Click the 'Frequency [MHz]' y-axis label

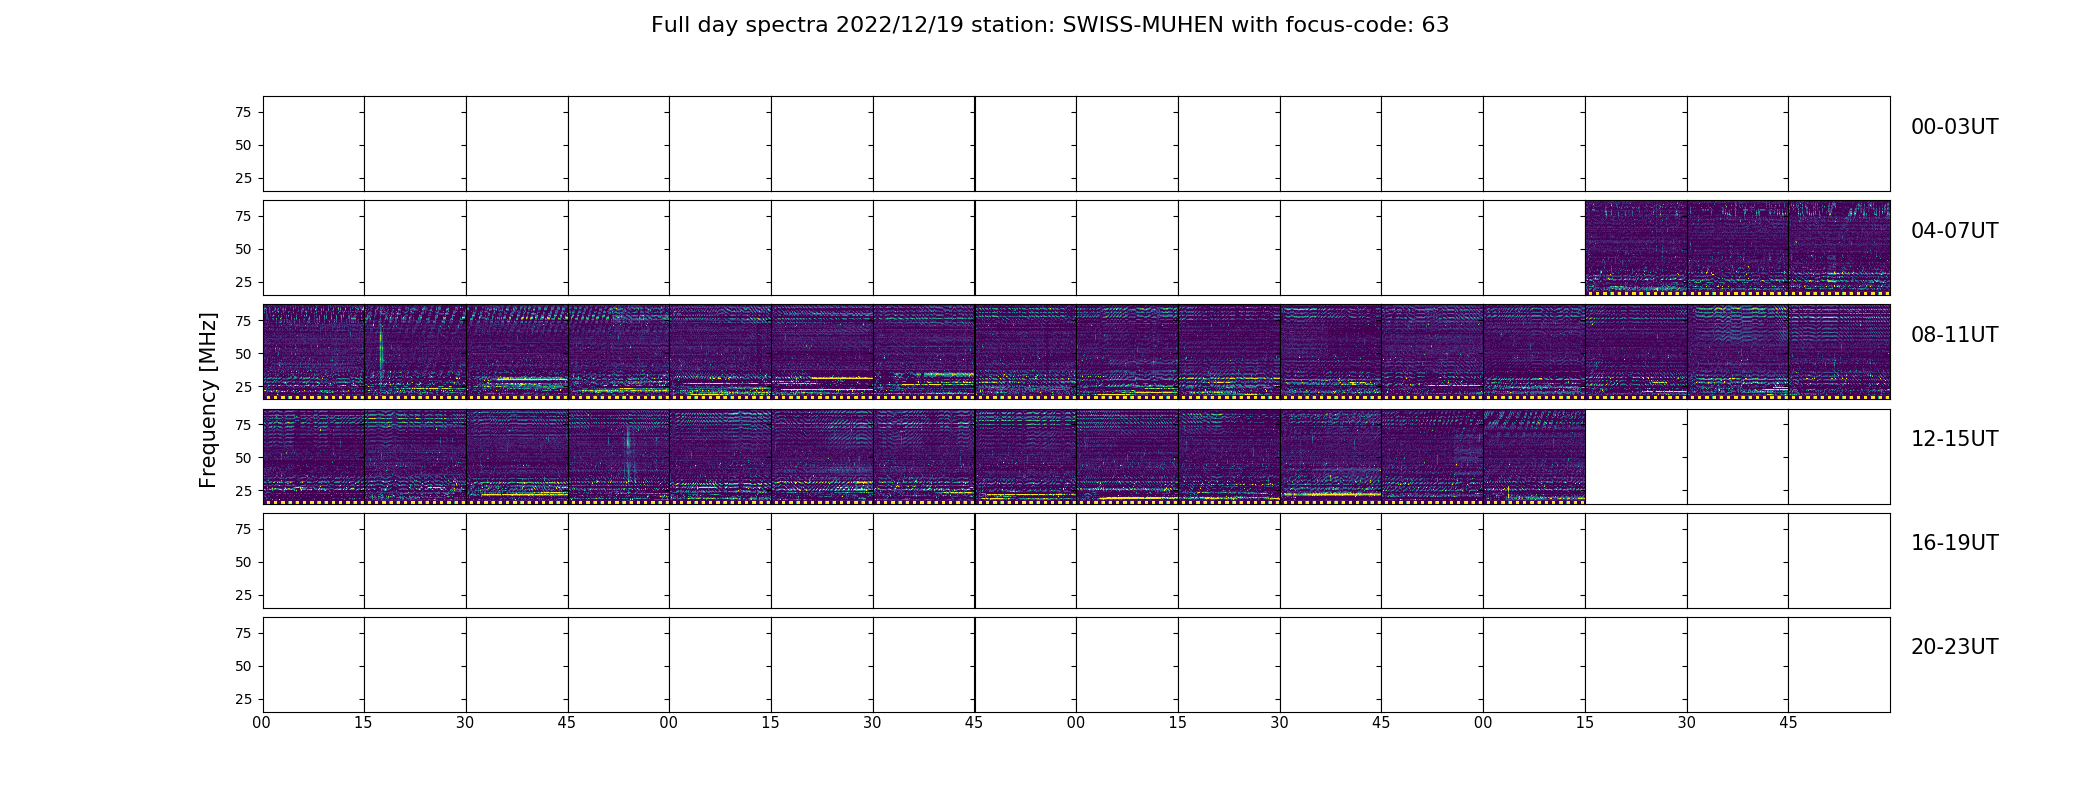pyautogui.click(x=208, y=400)
